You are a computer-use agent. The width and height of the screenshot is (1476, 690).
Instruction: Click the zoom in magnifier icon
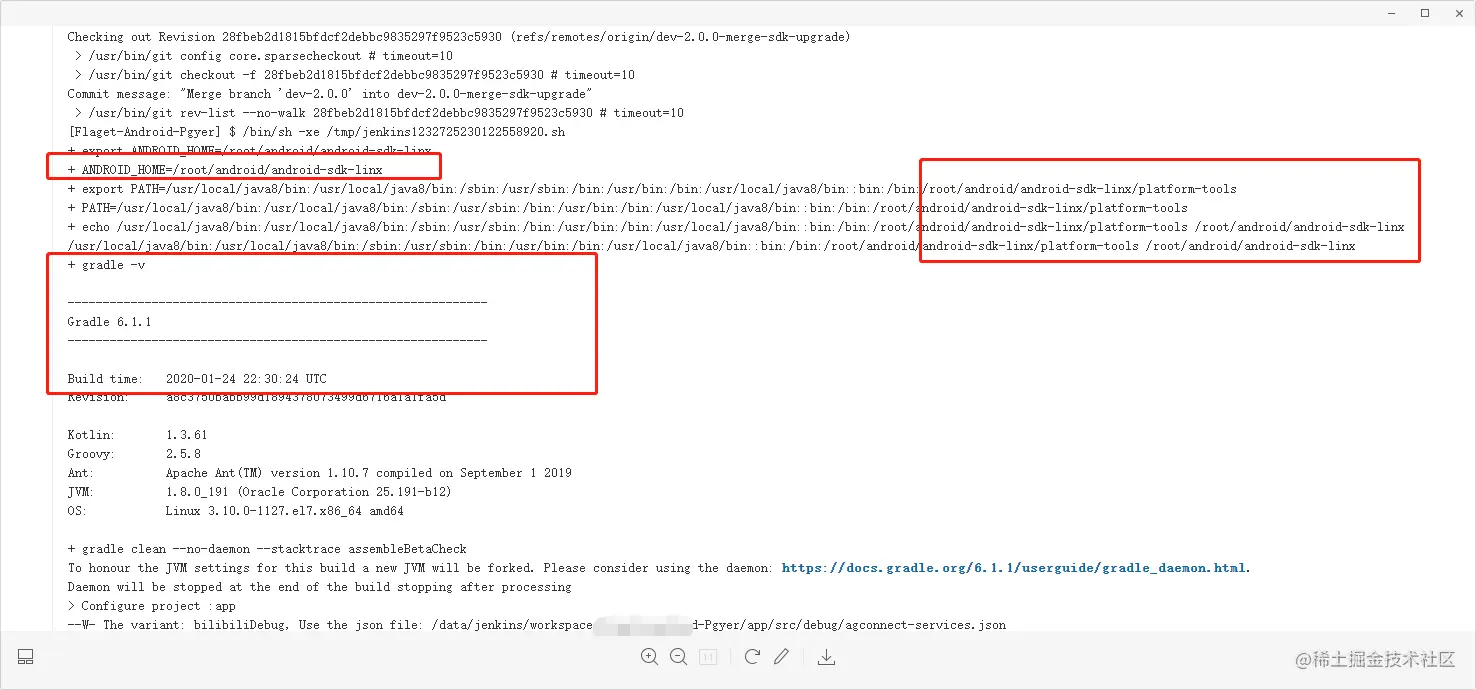click(649, 657)
